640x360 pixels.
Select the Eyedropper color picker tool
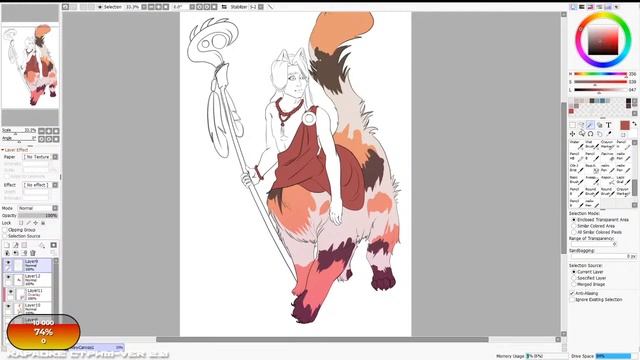click(x=609, y=134)
